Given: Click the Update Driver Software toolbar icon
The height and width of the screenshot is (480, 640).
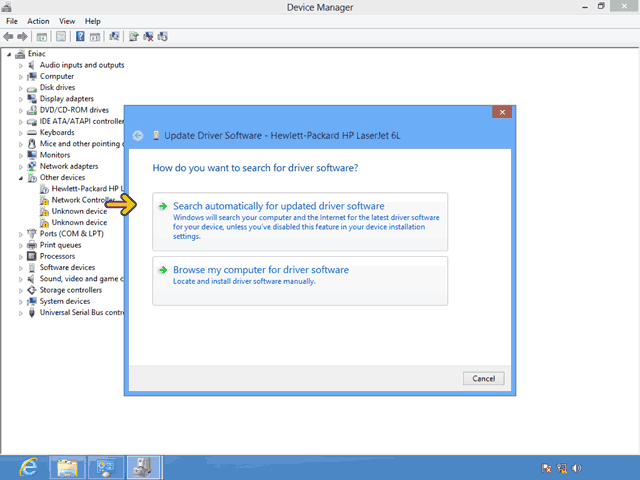Looking at the screenshot, I should (133, 37).
